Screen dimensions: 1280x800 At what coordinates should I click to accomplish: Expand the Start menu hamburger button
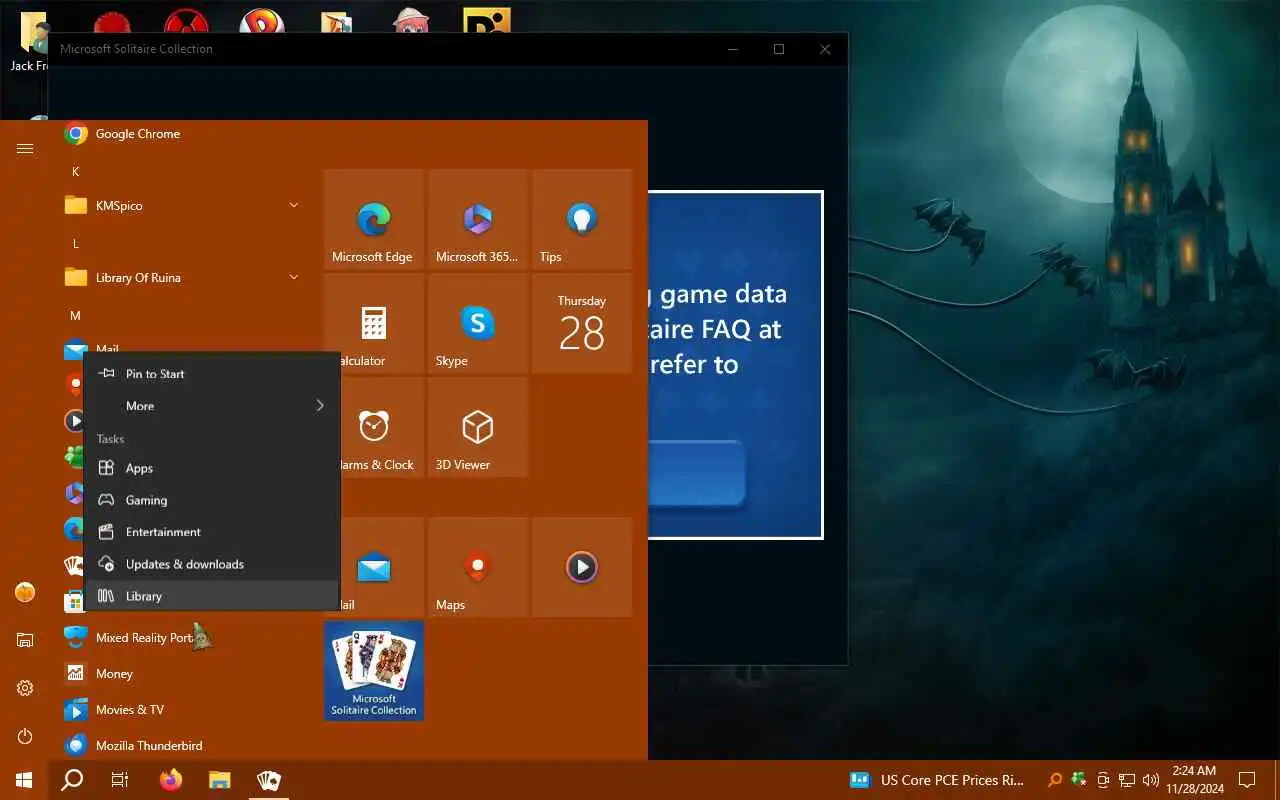[x=25, y=148]
